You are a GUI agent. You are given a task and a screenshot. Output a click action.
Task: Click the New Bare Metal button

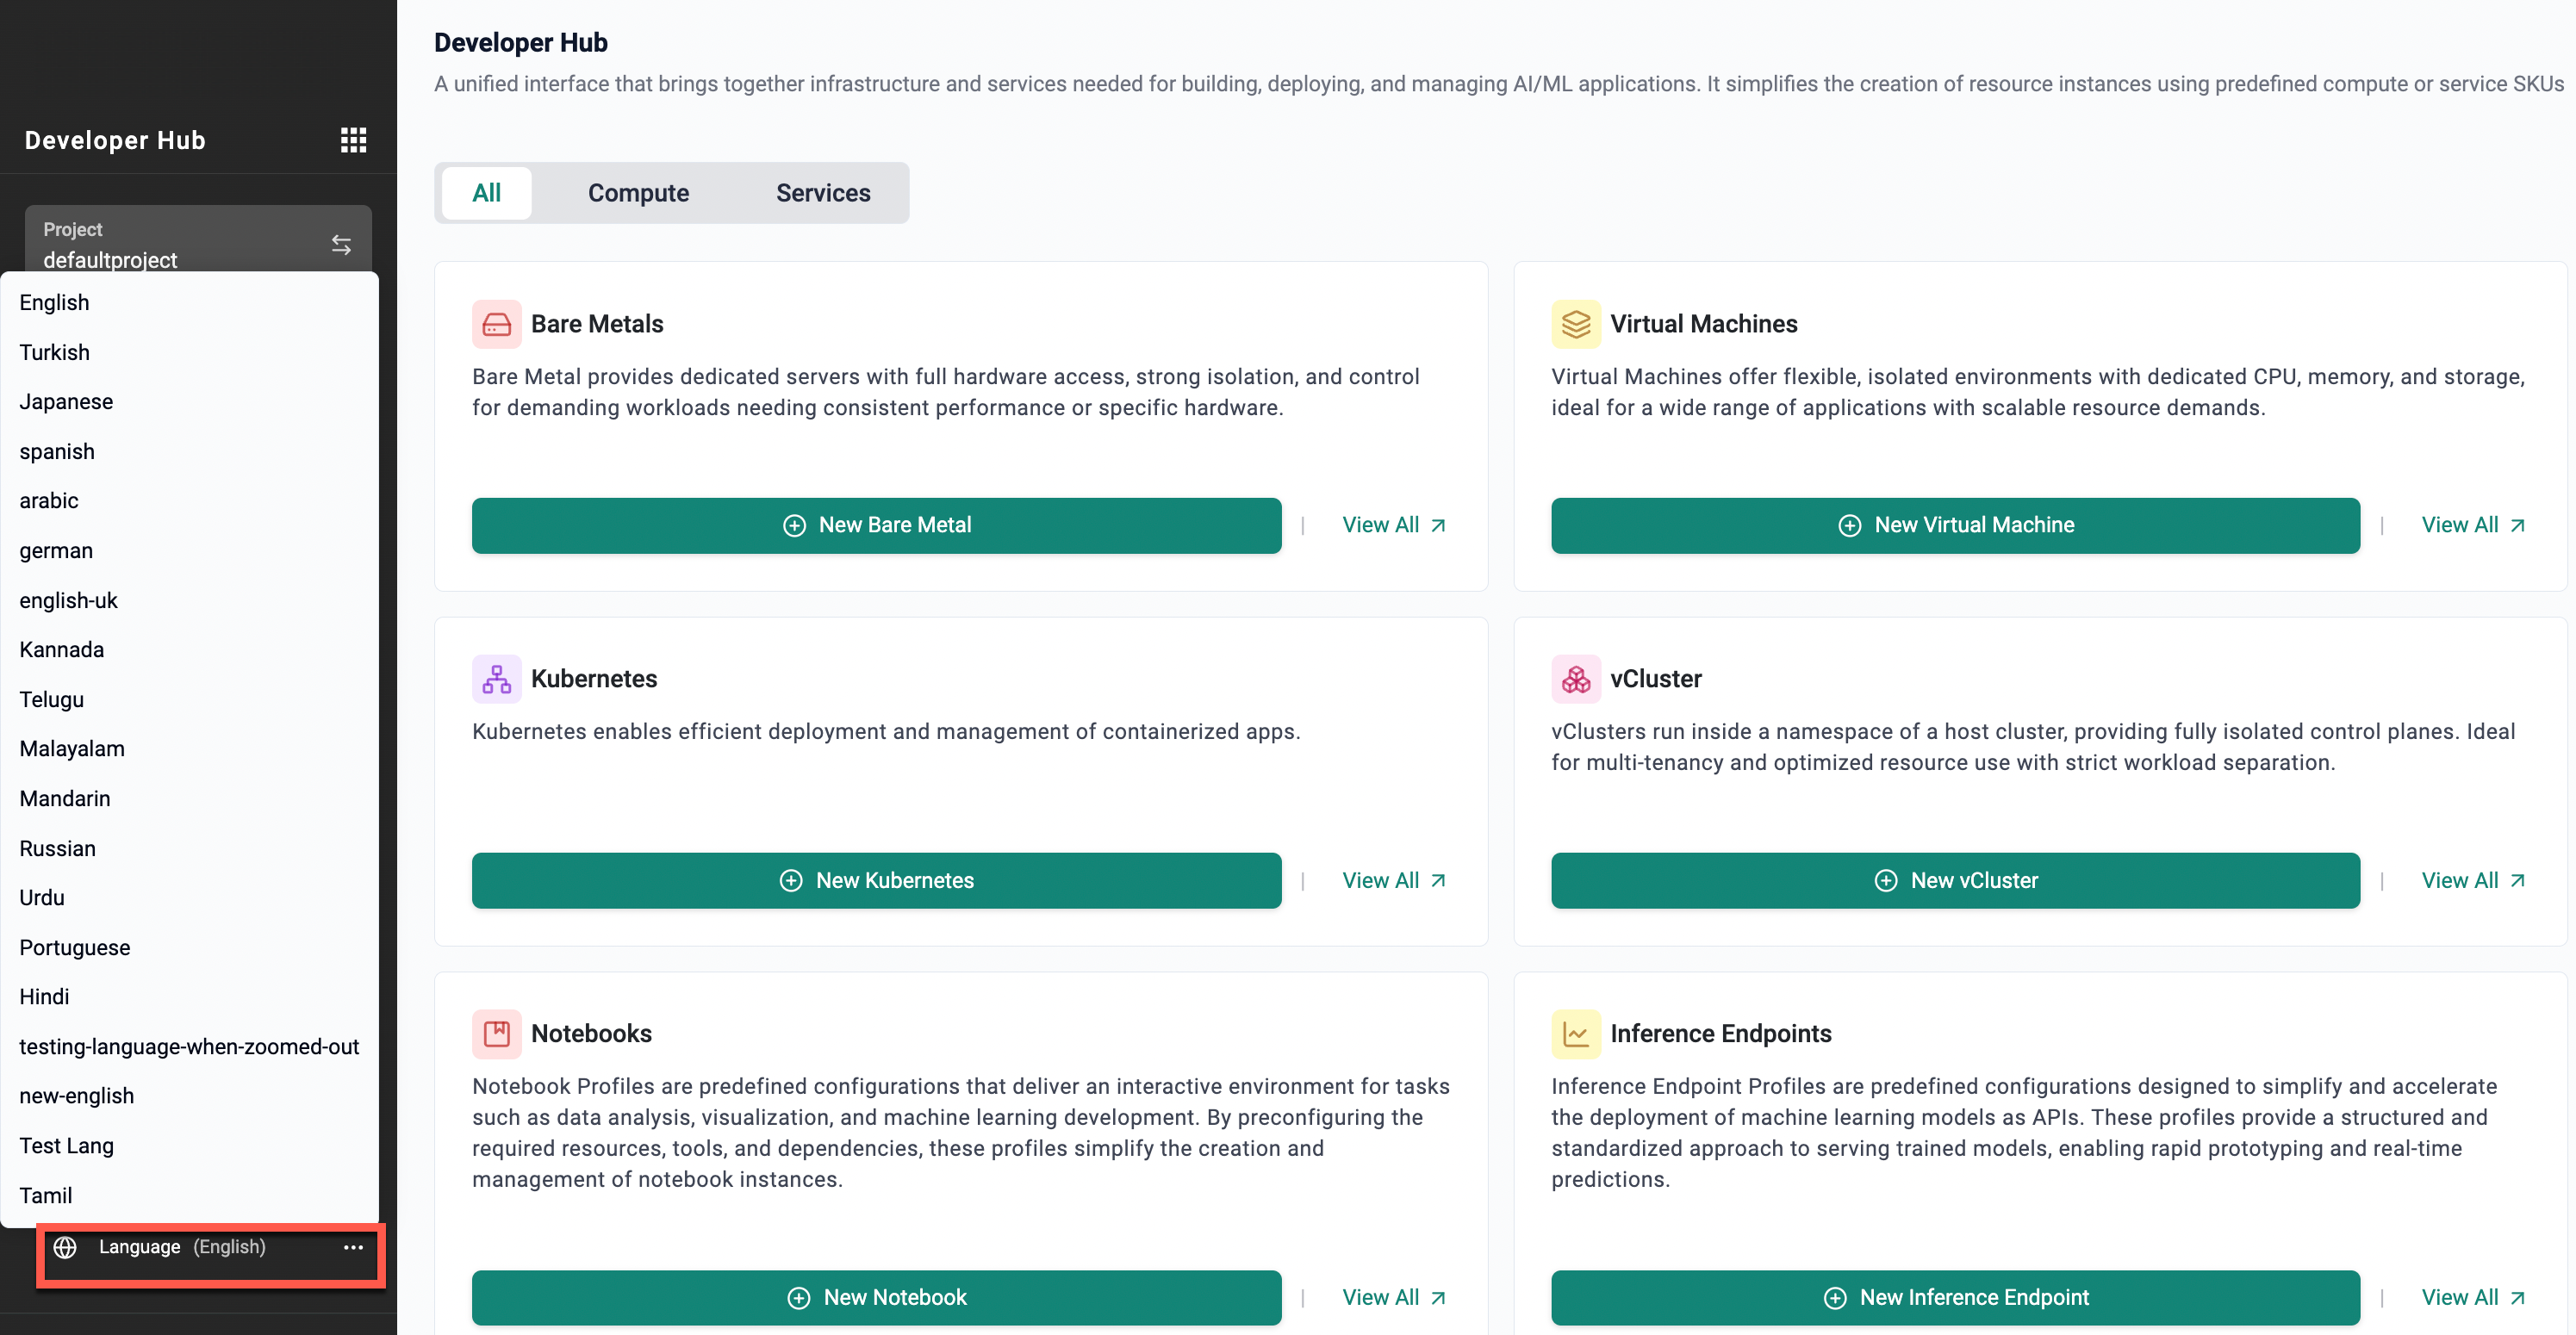click(876, 525)
